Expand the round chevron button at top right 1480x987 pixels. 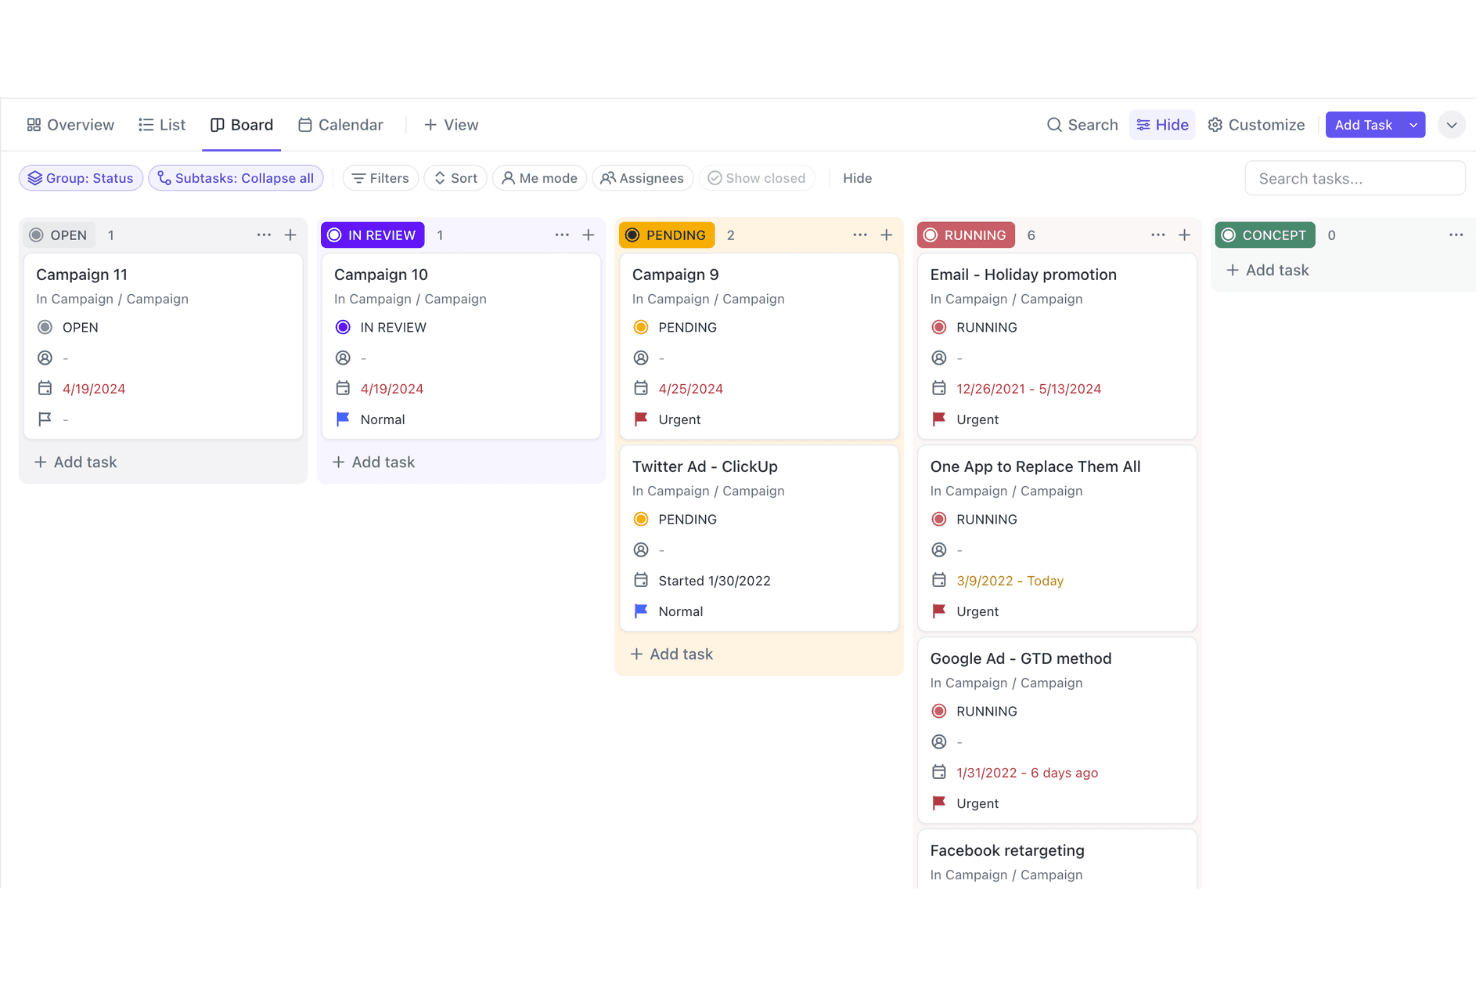[x=1452, y=125]
